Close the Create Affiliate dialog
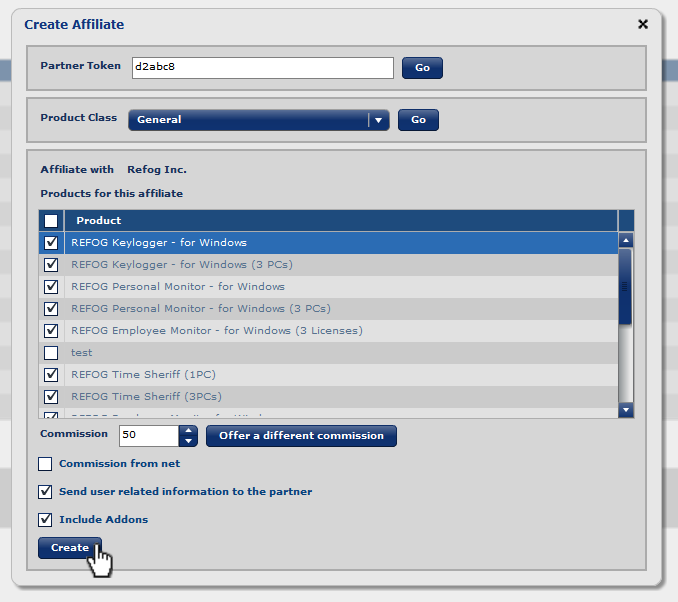Screen dimensions: 678x602 643,24
